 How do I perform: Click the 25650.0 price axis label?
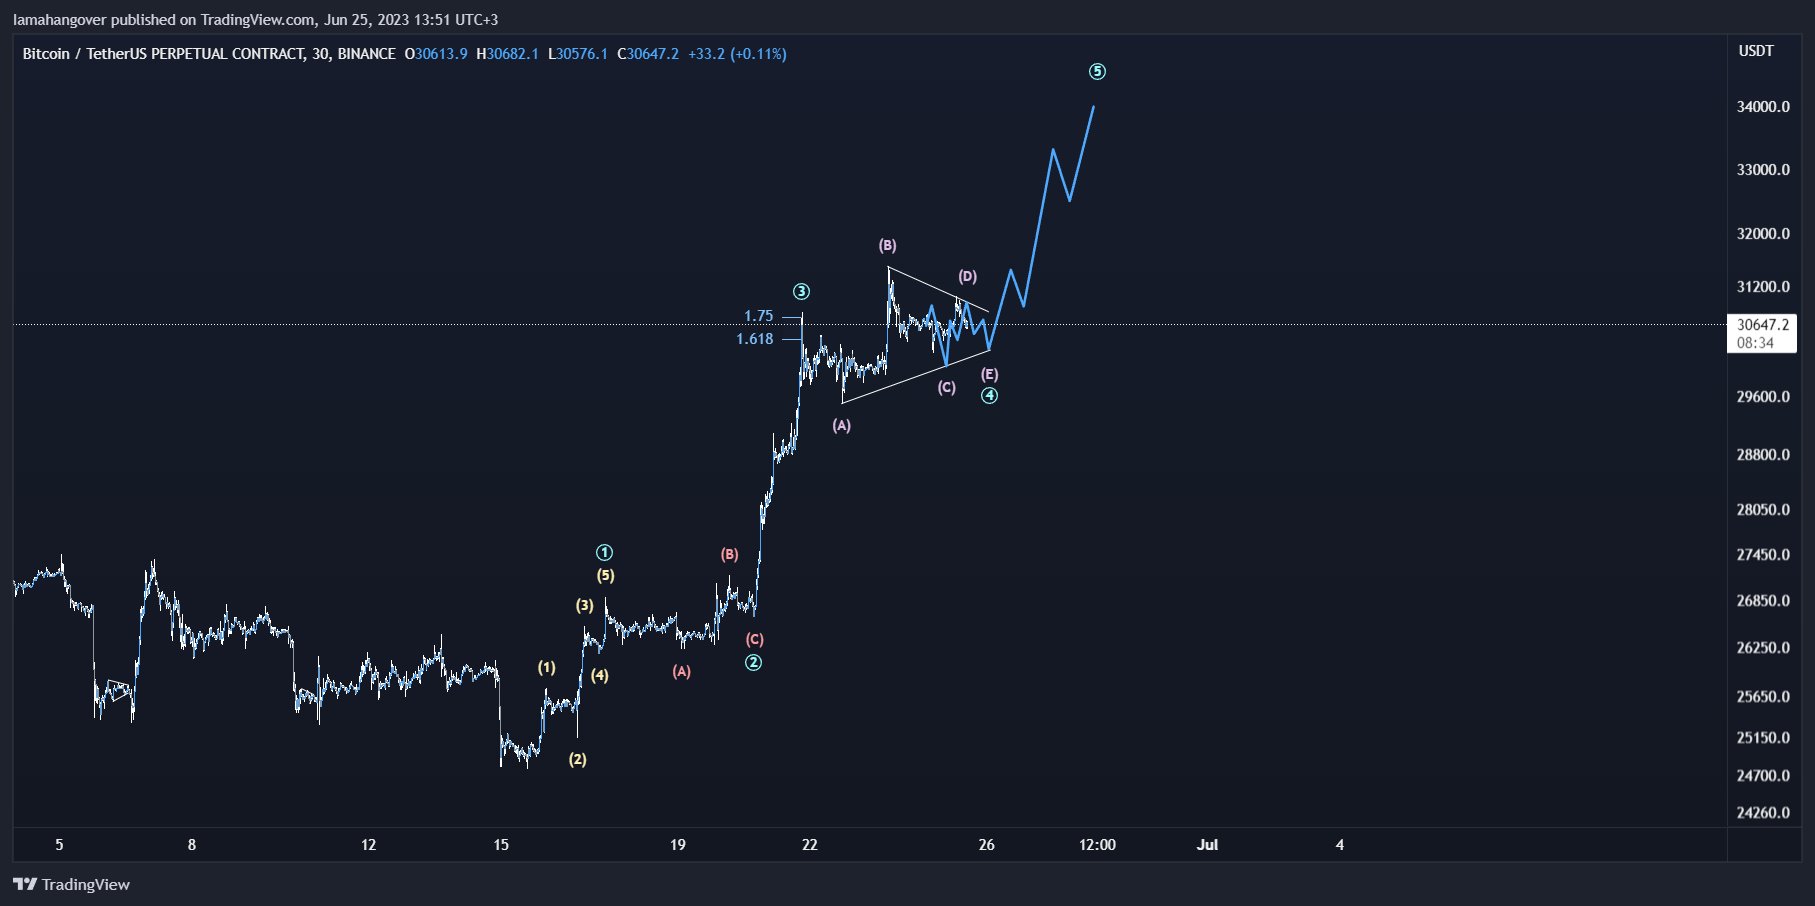coord(1763,697)
